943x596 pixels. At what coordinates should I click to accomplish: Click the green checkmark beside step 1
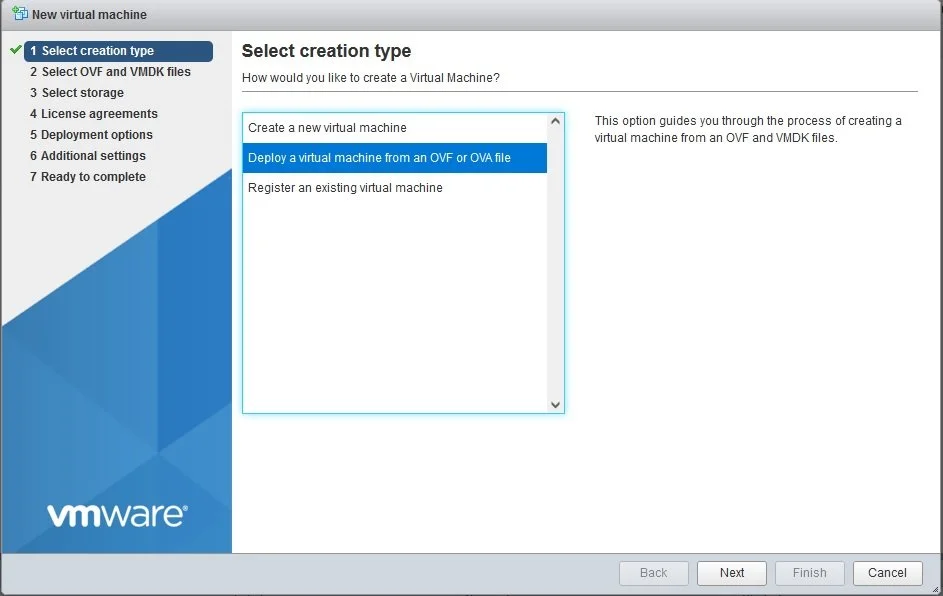(x=16, y=50)
